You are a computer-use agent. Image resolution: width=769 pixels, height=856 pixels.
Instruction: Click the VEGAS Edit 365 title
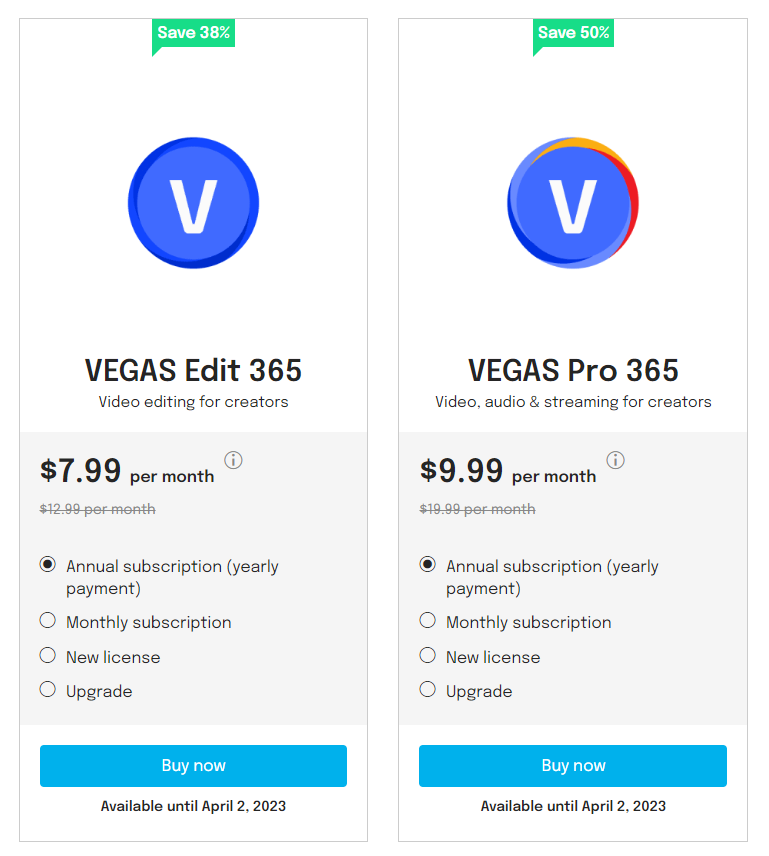[x=193, y=370]
